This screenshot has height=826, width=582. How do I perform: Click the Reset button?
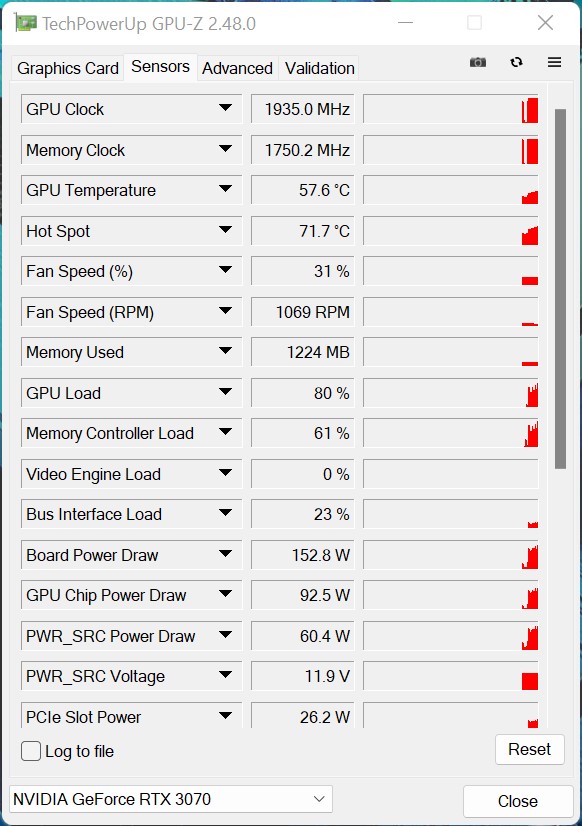coord(529,749)
